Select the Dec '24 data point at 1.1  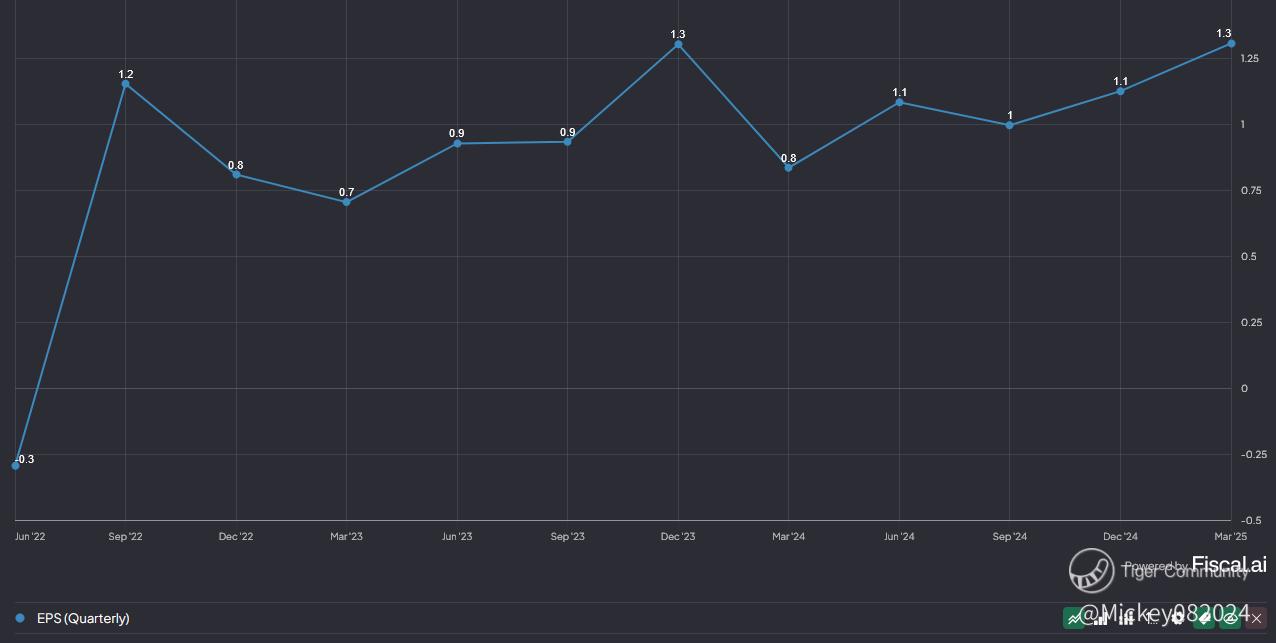1120,91
